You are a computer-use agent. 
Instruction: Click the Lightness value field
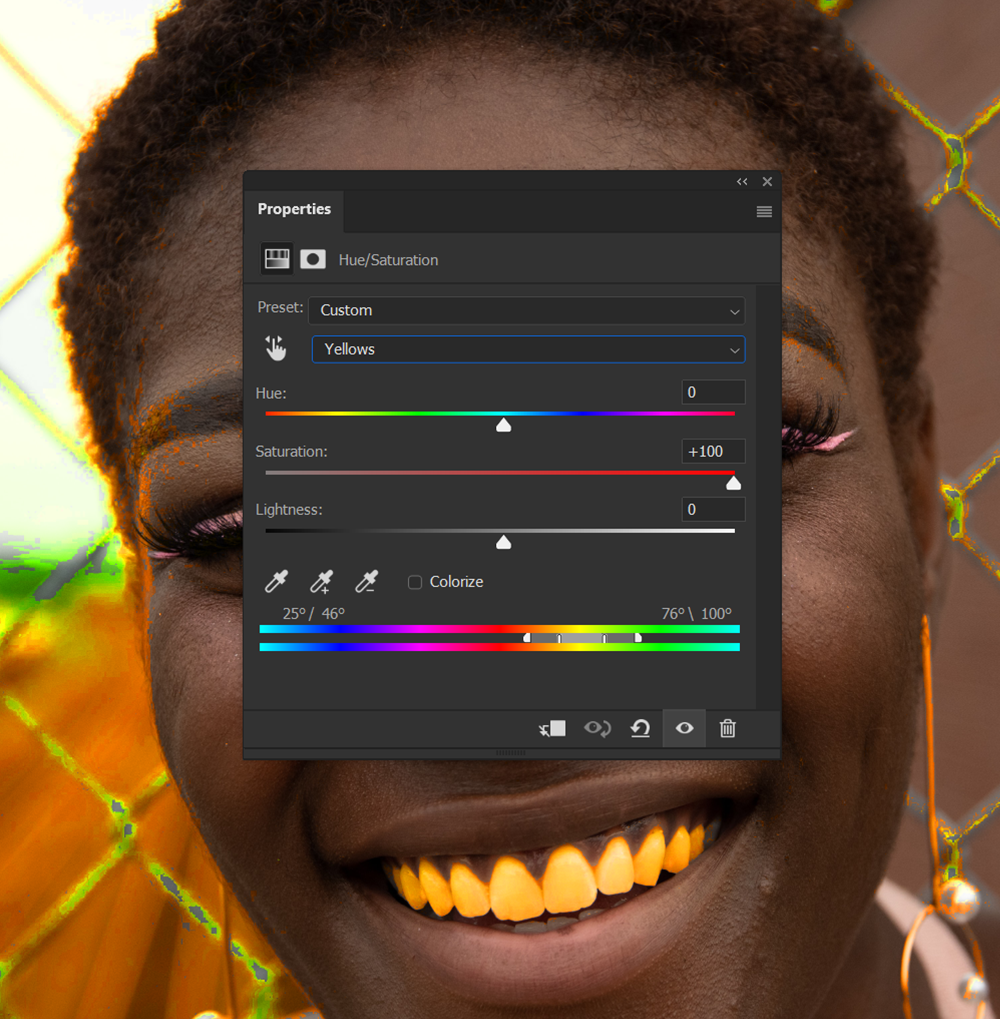tap(713, 510)
